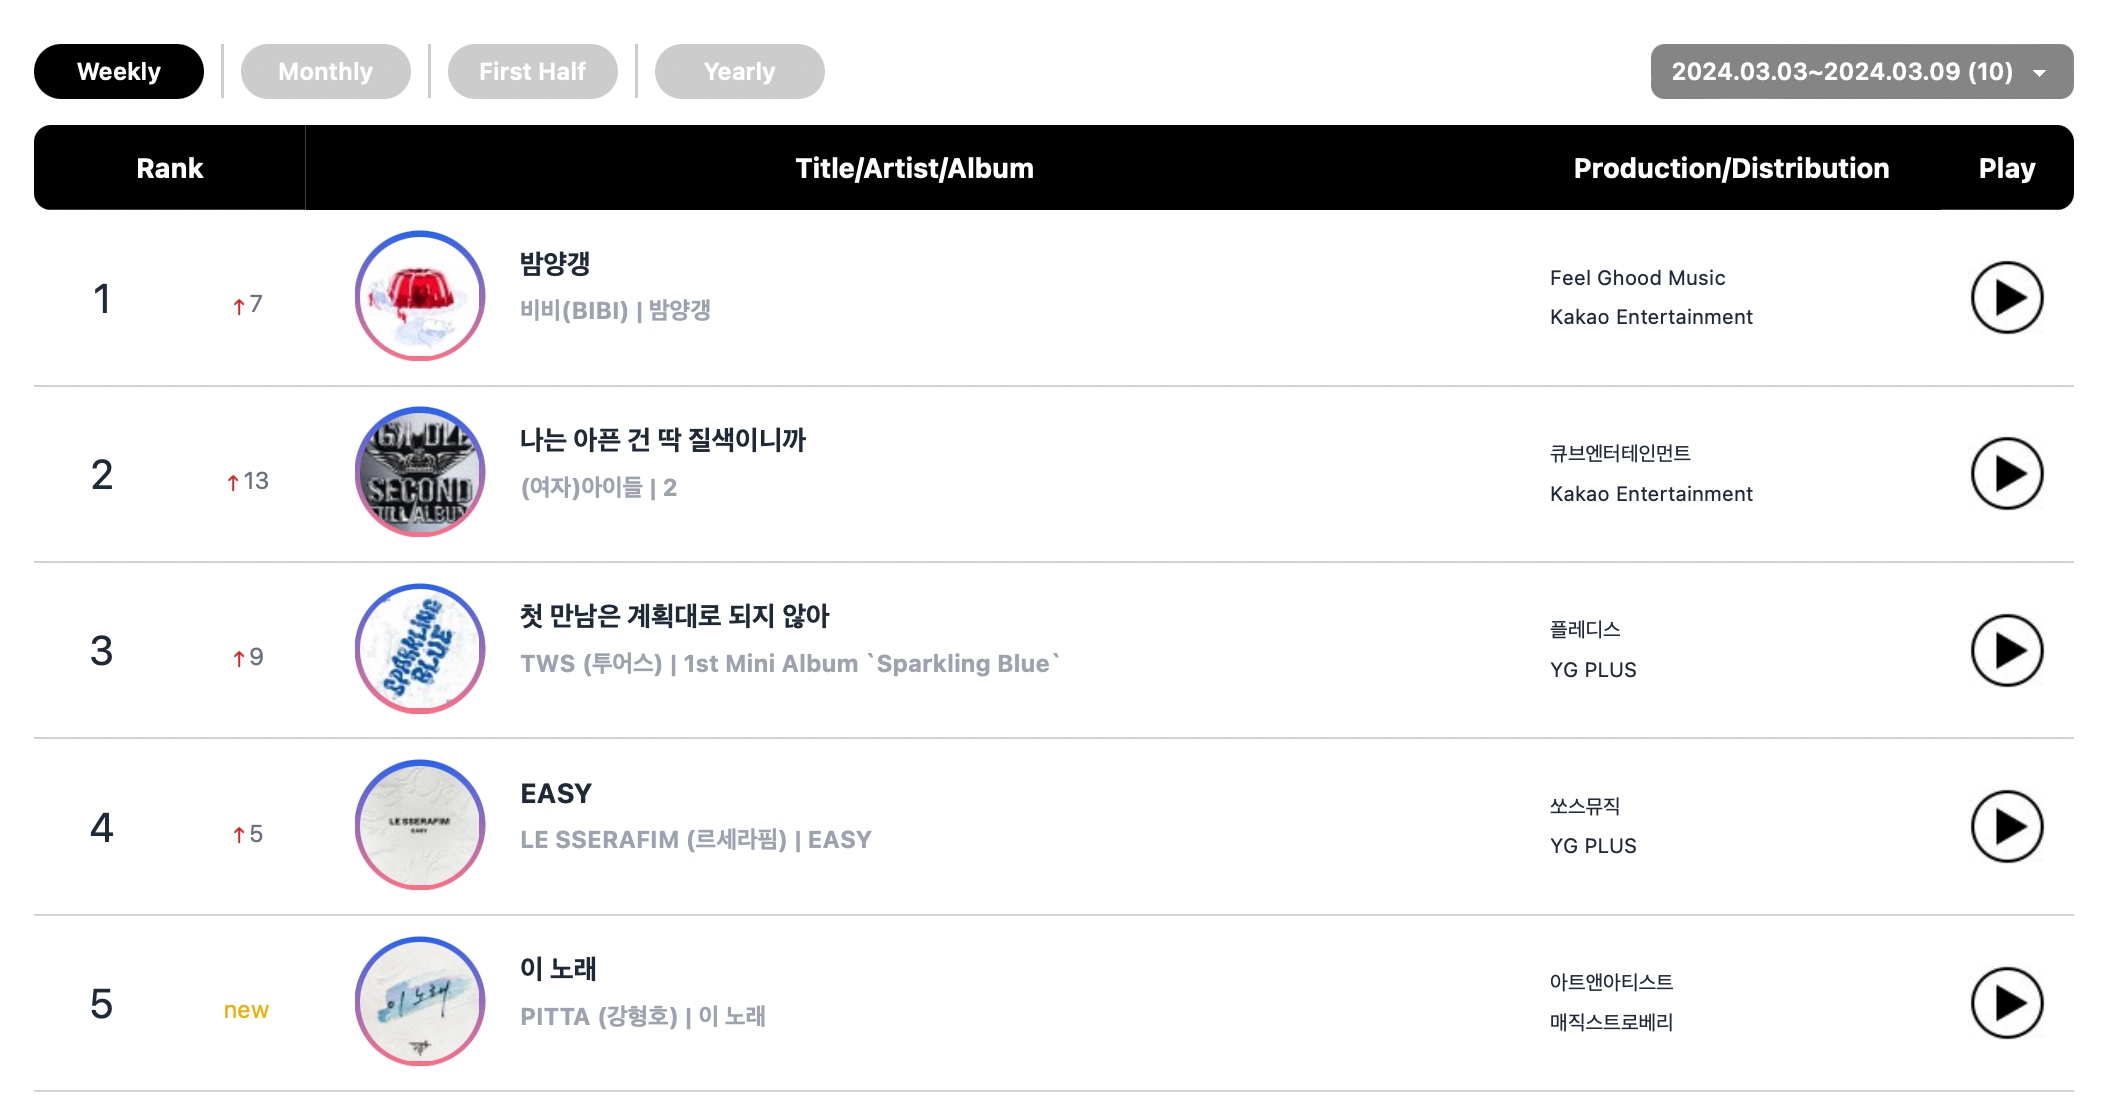The width and height of the screenshot is (2114, 1106).
Task: Click the 밤양갱 red jelly album cover
Action: (420, 297)
